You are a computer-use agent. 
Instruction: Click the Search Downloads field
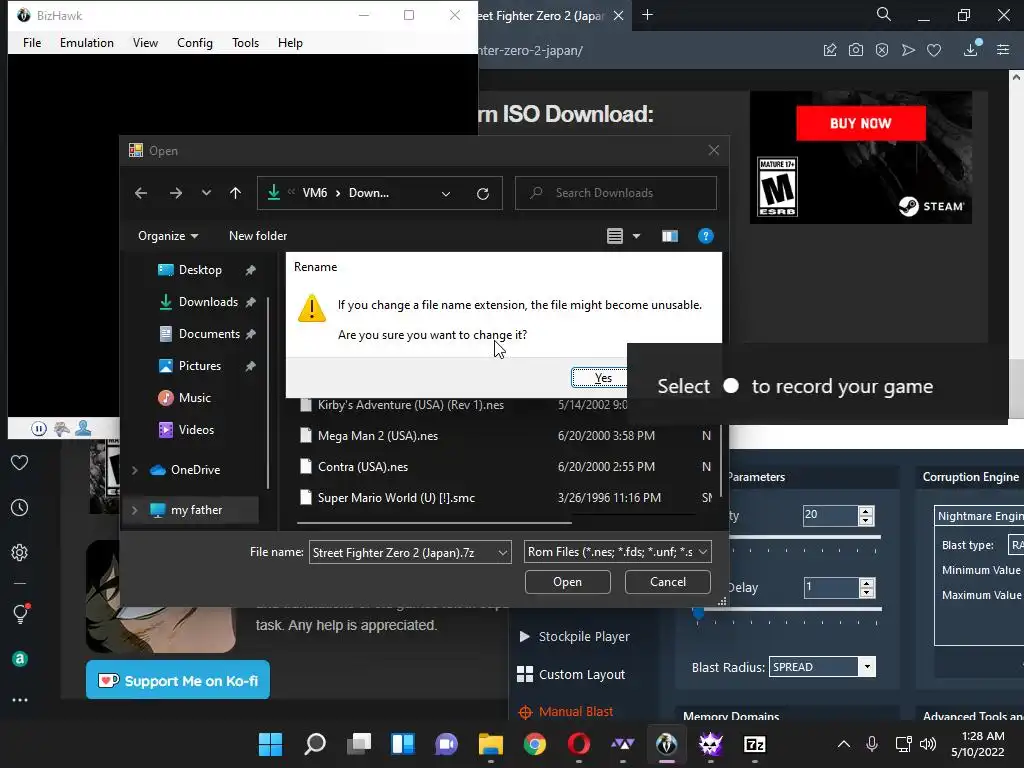click(x=616, y=193)
